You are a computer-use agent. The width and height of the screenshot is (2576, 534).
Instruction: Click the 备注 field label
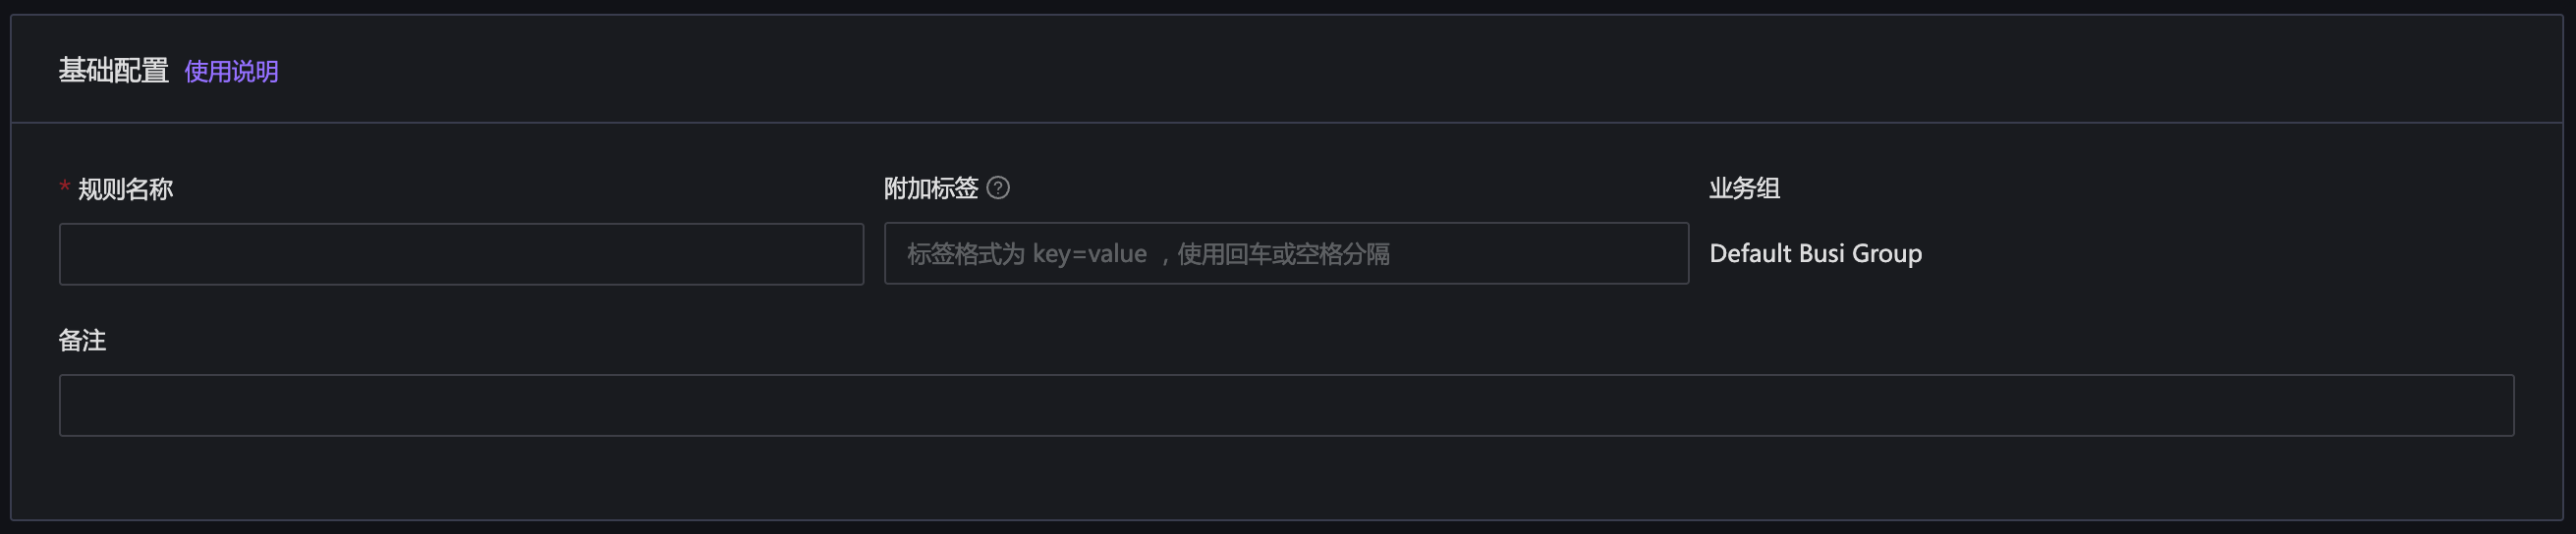pyautogui.click(x=82, y=340)
